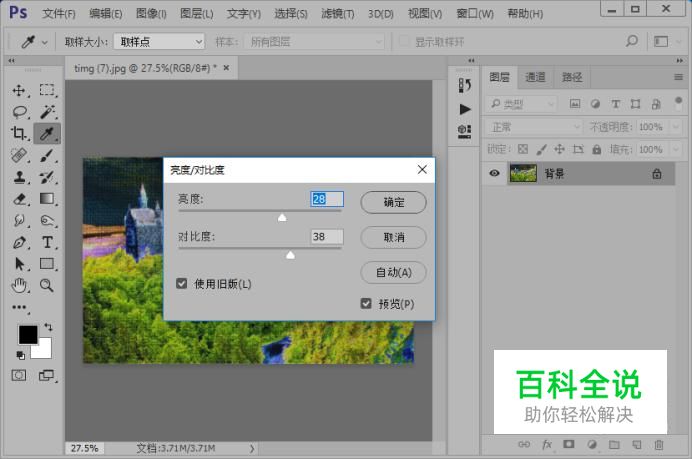
Task: Toggle 显示取样环 checkbox
Action: click(403, 41)
